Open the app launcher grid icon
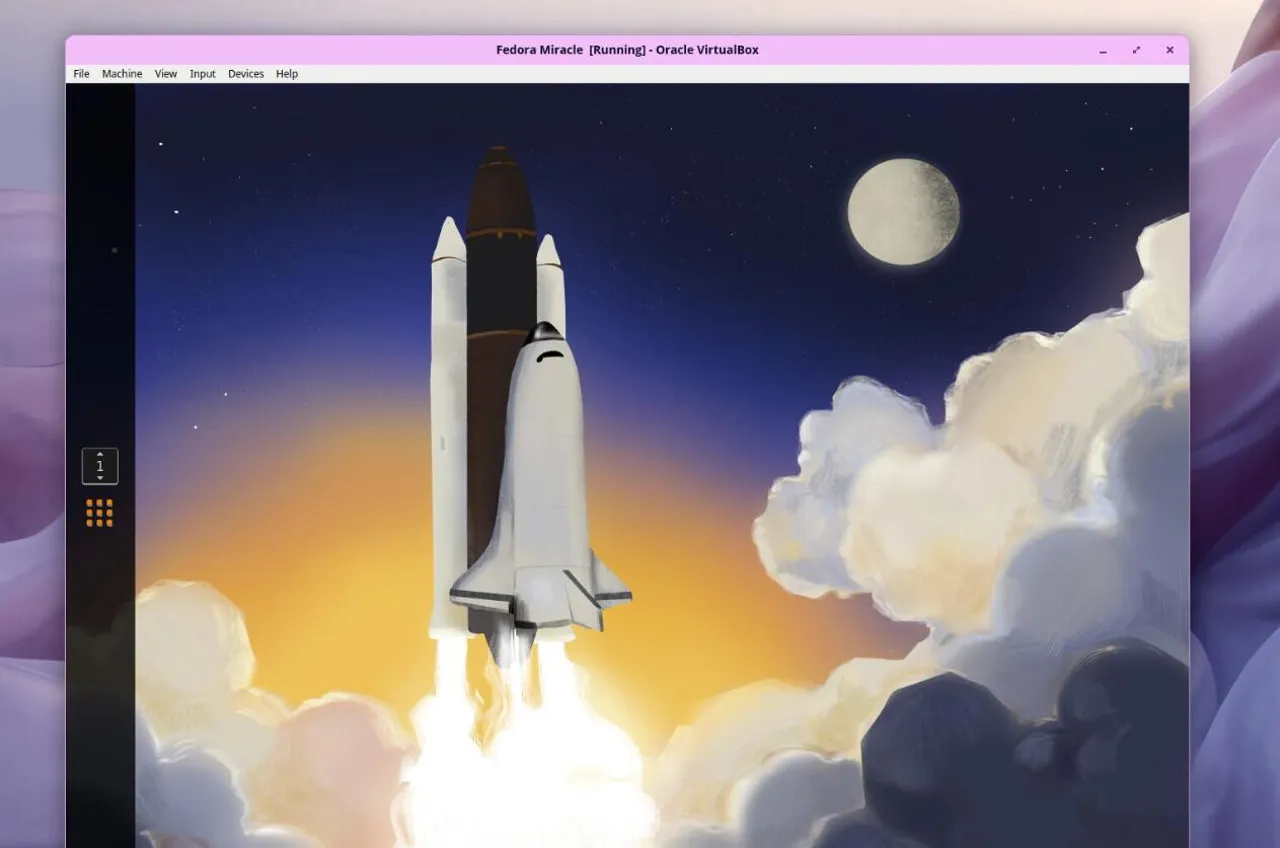The height and width of the screenshot is (848, 1280). 99,513
